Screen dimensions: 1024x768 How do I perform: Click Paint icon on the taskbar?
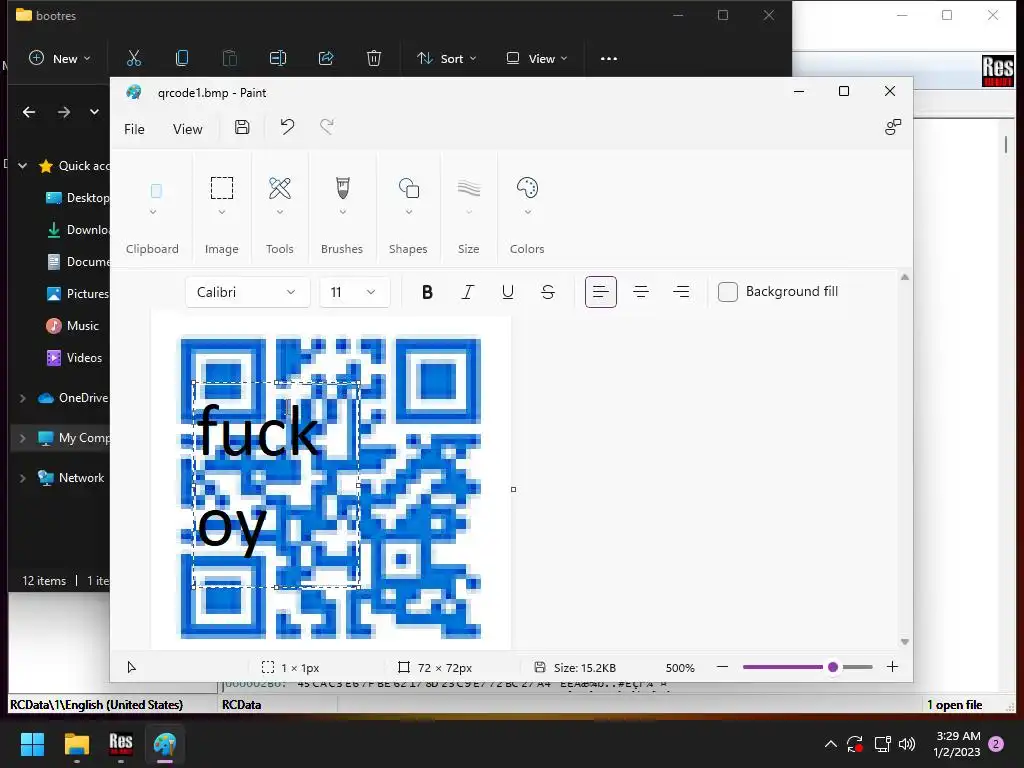pyautogui.click(x=165, y=744)
